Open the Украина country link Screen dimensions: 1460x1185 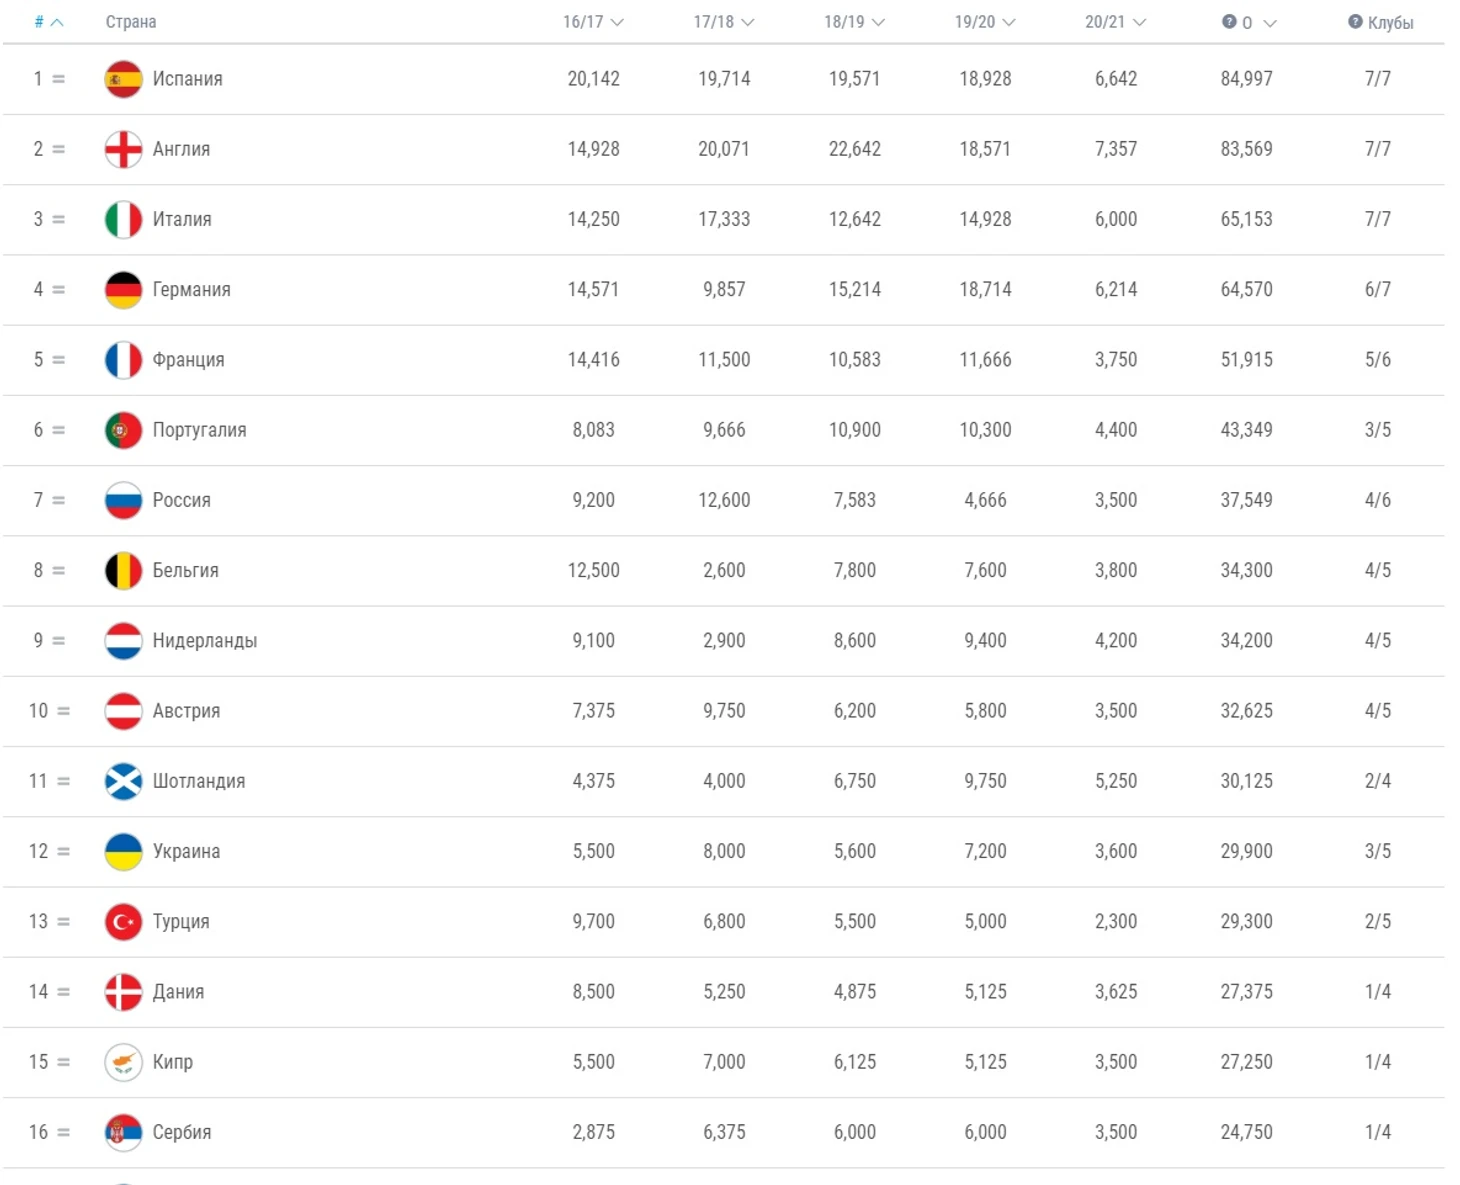(186, 852)
